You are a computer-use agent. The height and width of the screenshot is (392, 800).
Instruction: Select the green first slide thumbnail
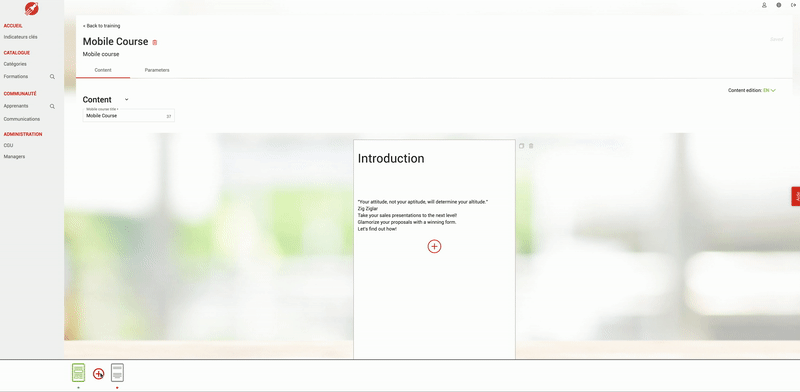pos(79,373)
